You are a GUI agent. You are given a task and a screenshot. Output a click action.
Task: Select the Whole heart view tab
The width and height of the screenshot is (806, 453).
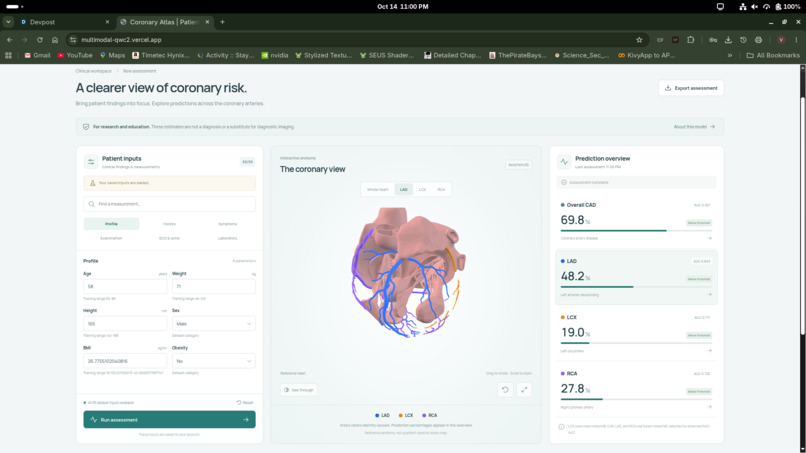[378, 189]
